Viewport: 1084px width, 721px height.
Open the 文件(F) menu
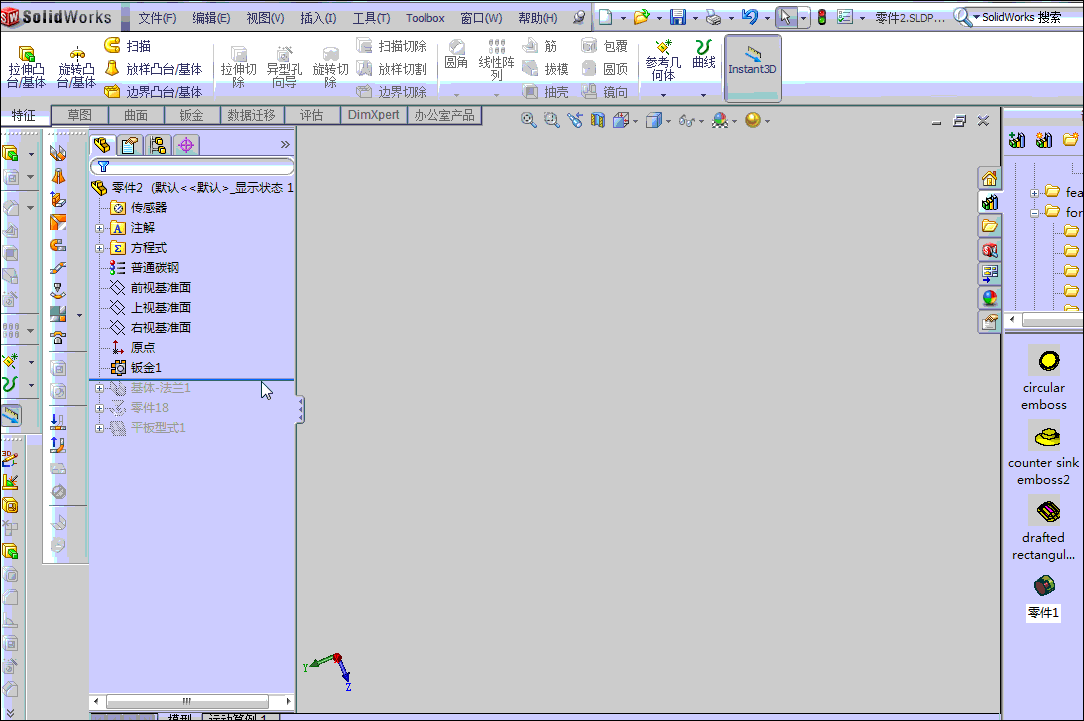click(x=157, y=18)
